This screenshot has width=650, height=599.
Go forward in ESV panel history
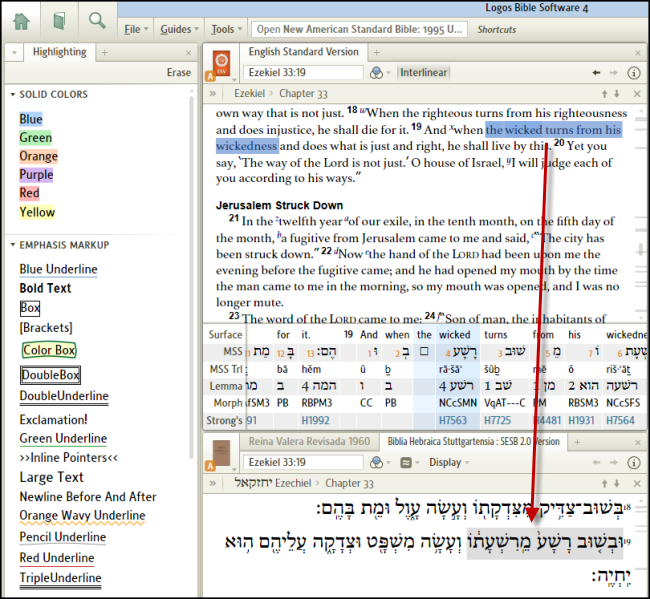[x=614, y=73]
